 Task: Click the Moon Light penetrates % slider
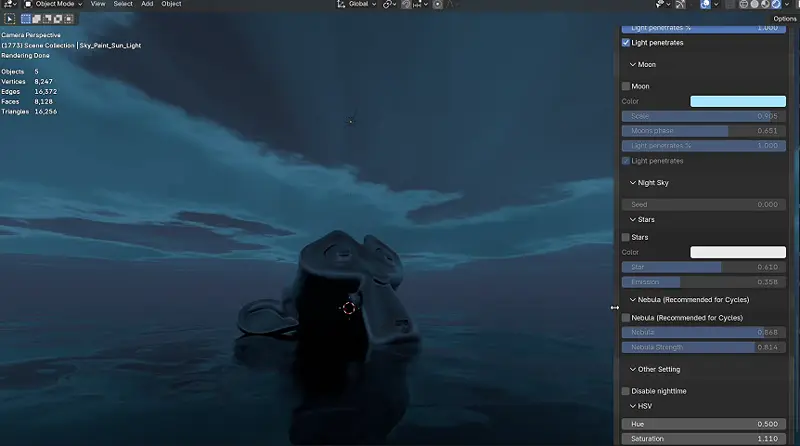point(704,146)
